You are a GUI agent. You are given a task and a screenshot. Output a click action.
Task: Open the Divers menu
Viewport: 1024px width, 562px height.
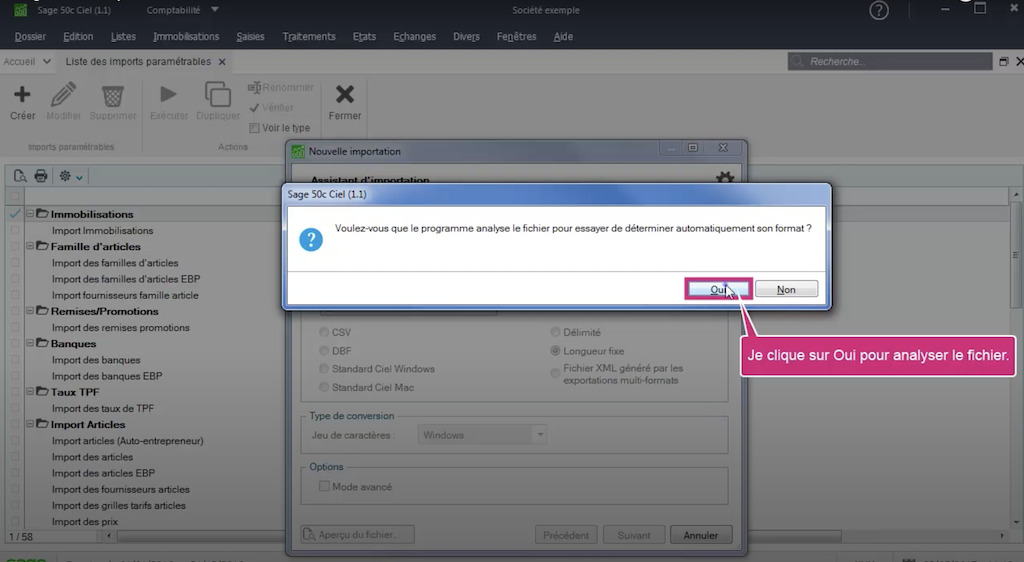click(466, 37)
